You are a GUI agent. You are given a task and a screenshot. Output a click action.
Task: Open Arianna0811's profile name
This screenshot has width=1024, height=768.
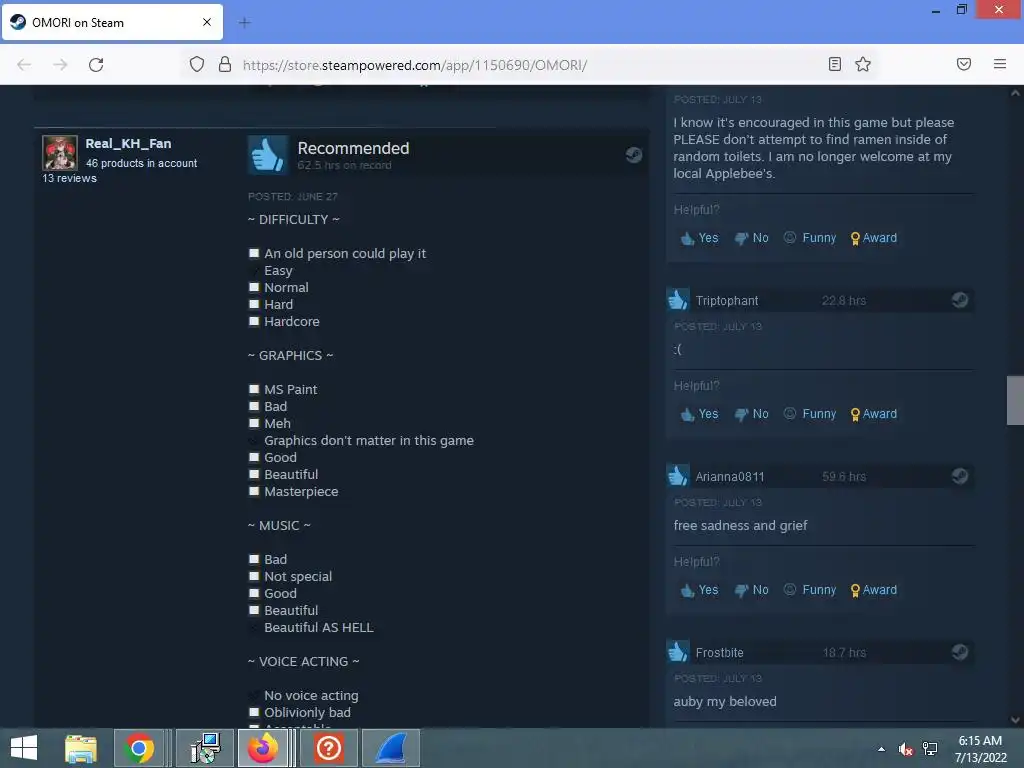tap(729, 477)
